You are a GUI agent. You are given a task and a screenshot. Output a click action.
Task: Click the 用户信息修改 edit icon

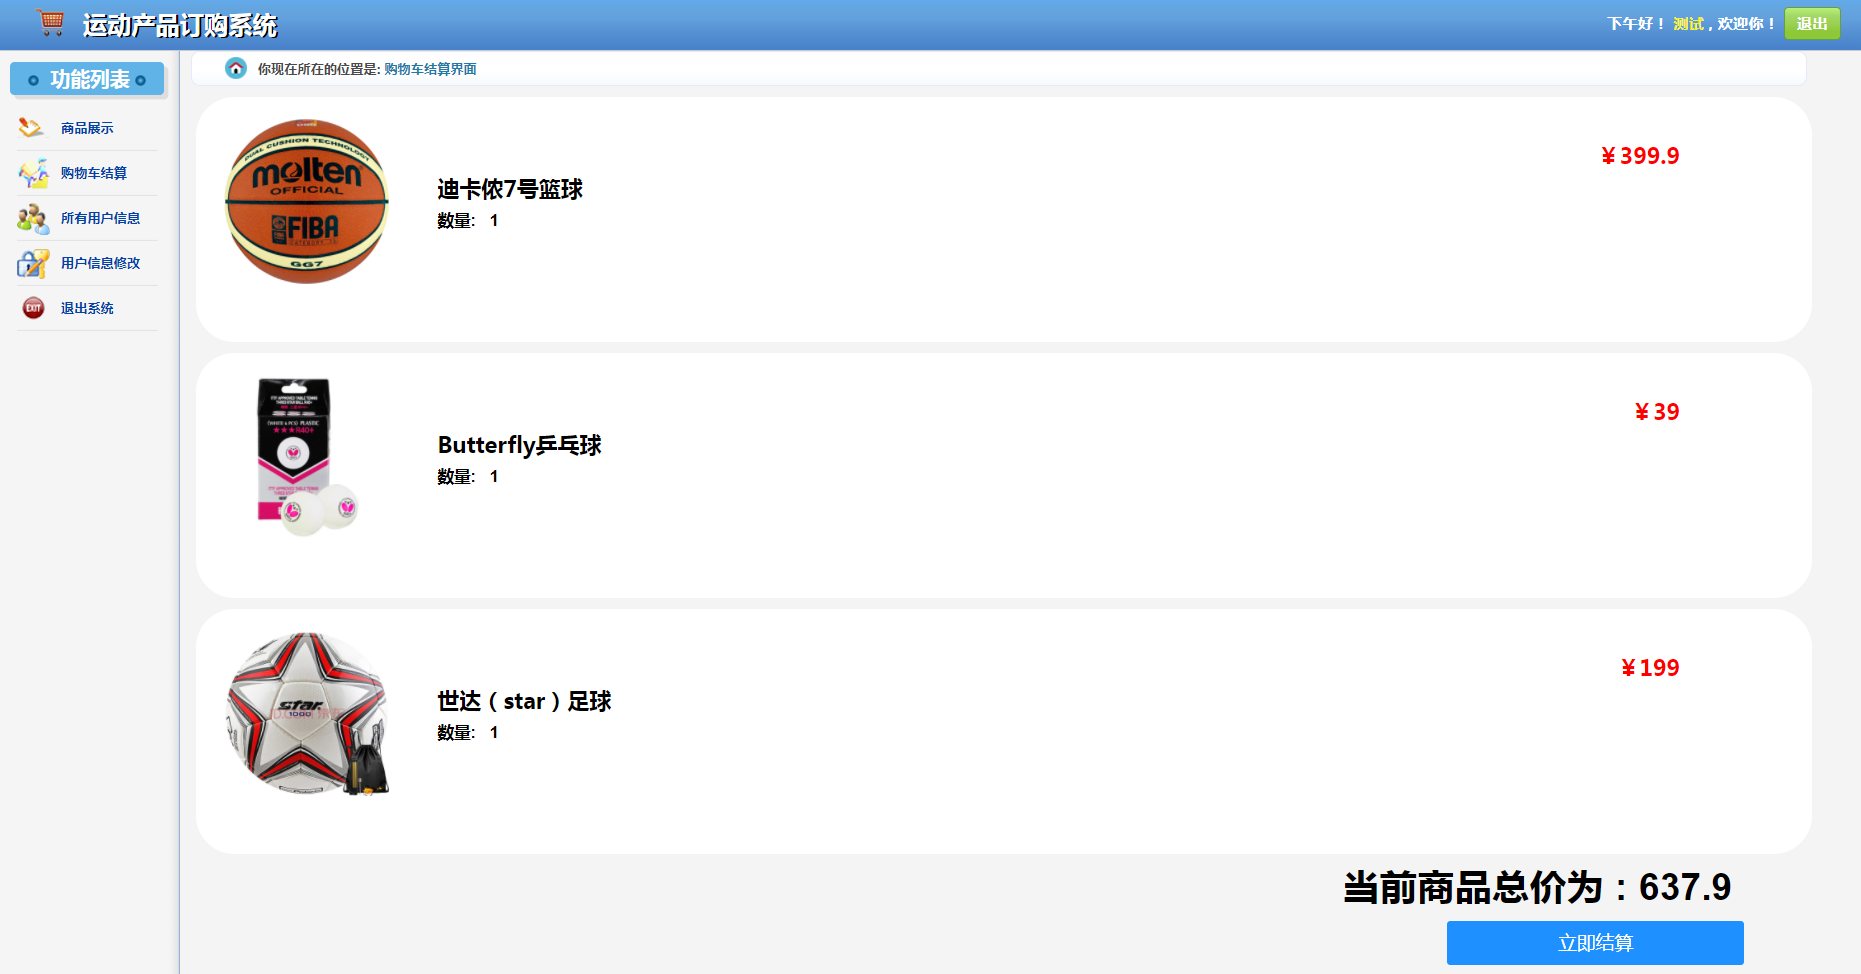coord(33,263)
